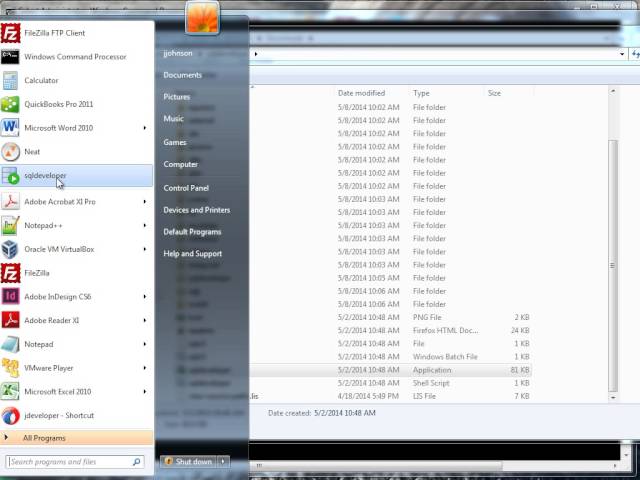The image size is (640, 480).
Task: Open the Calculator icon
Action: pos(10,80)
